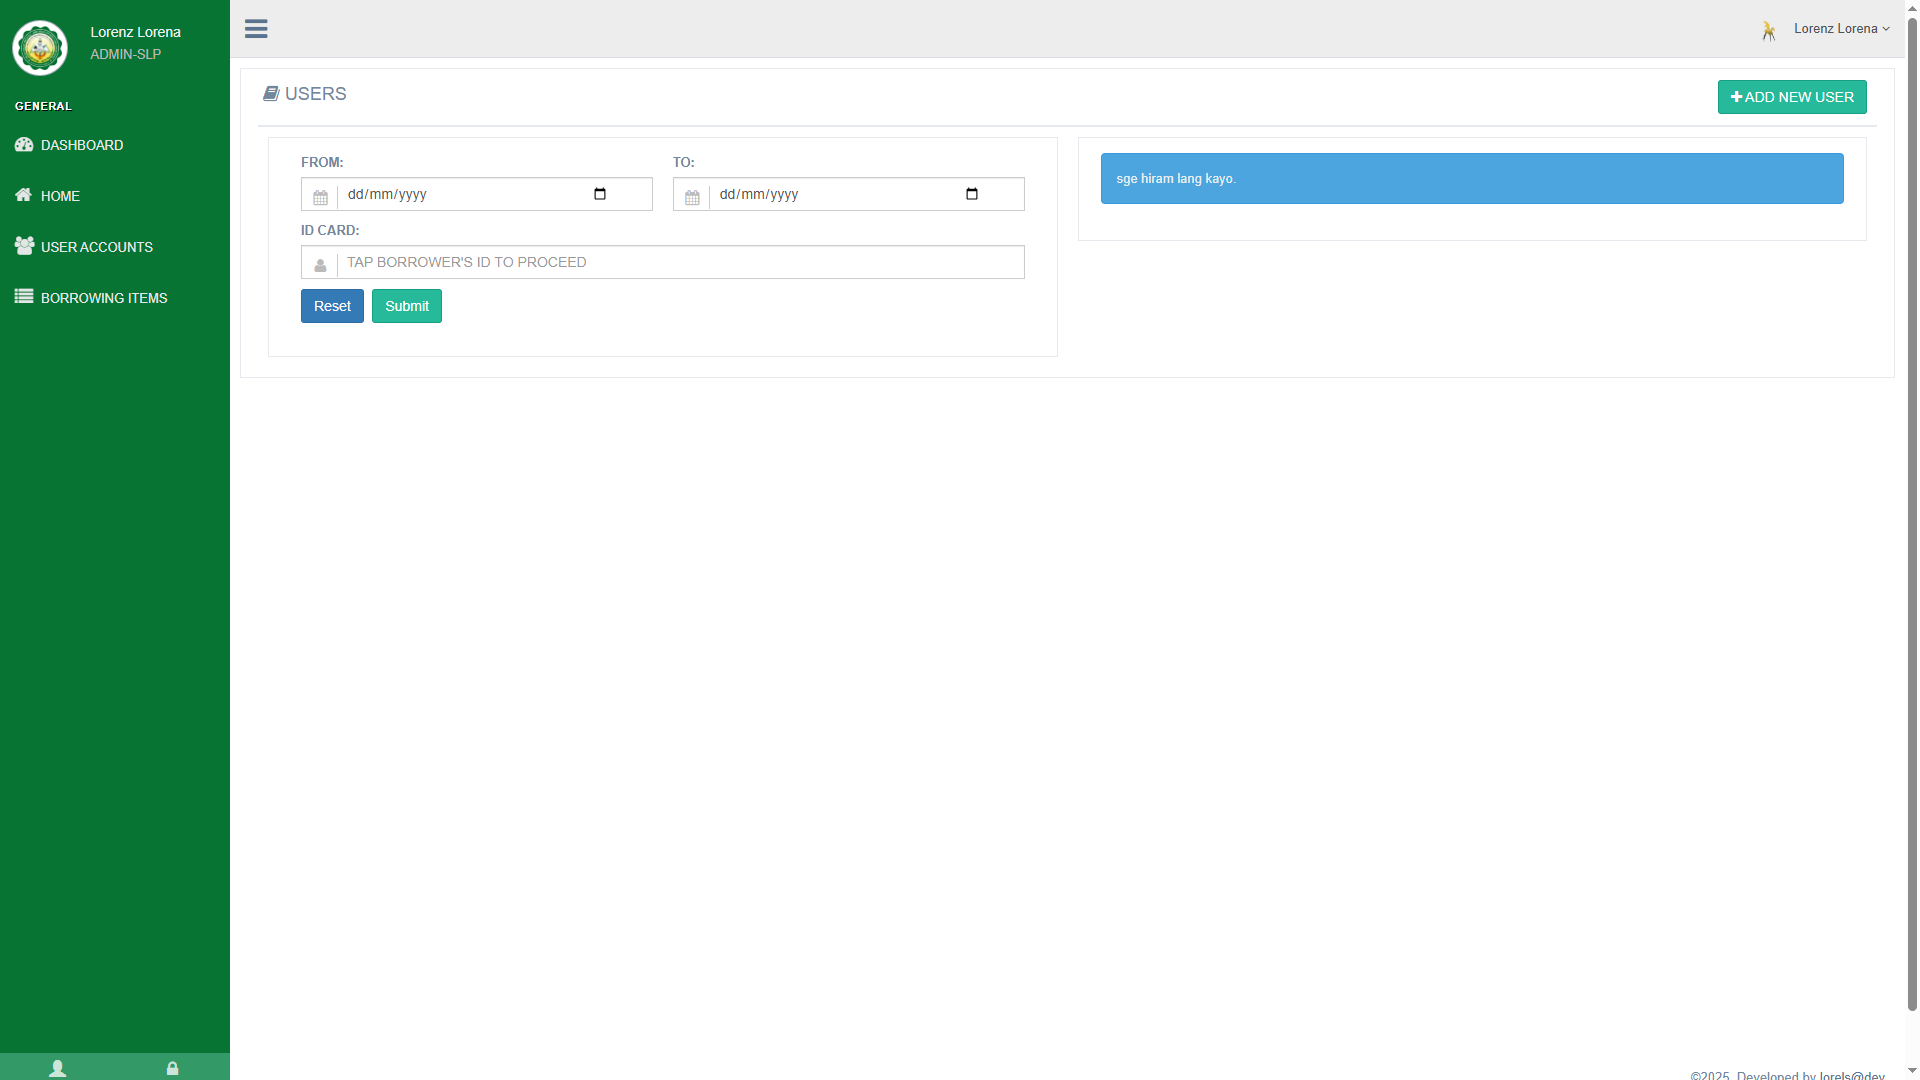Go to User Accounts in sidebar
The height and width of the screenshot is (1080, 1920).
[96, 247]
